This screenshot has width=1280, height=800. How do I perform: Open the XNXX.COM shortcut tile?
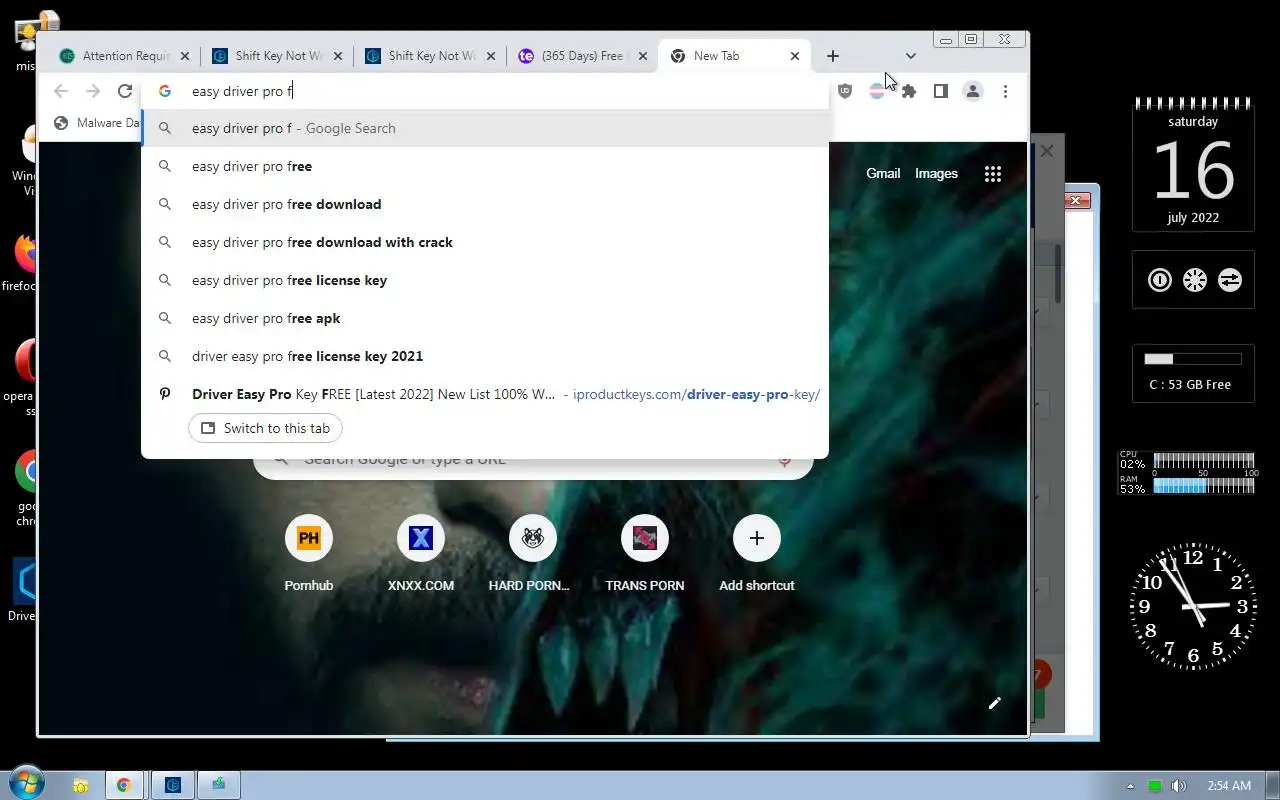[x=420, y=554]
